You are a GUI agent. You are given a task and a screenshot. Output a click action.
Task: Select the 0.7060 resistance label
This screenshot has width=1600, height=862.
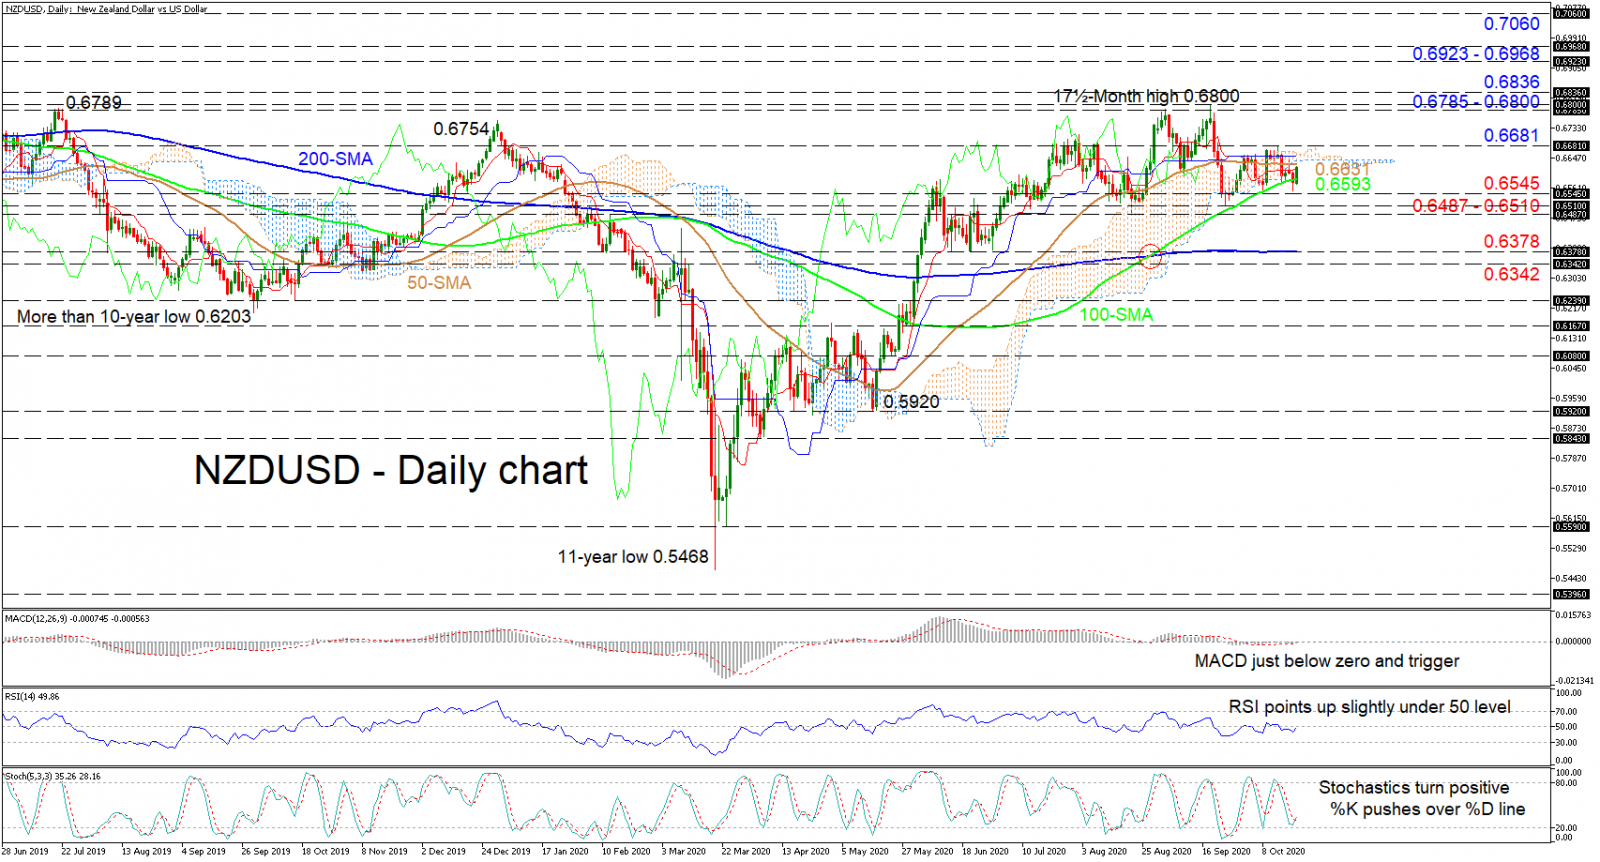(1511, 24)
